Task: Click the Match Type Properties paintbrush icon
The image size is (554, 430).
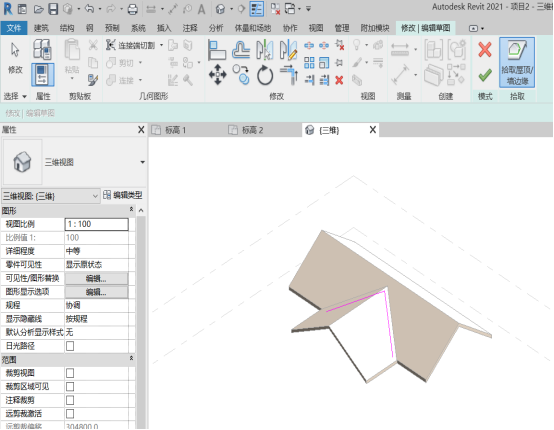Action: (x=93, y=80)
